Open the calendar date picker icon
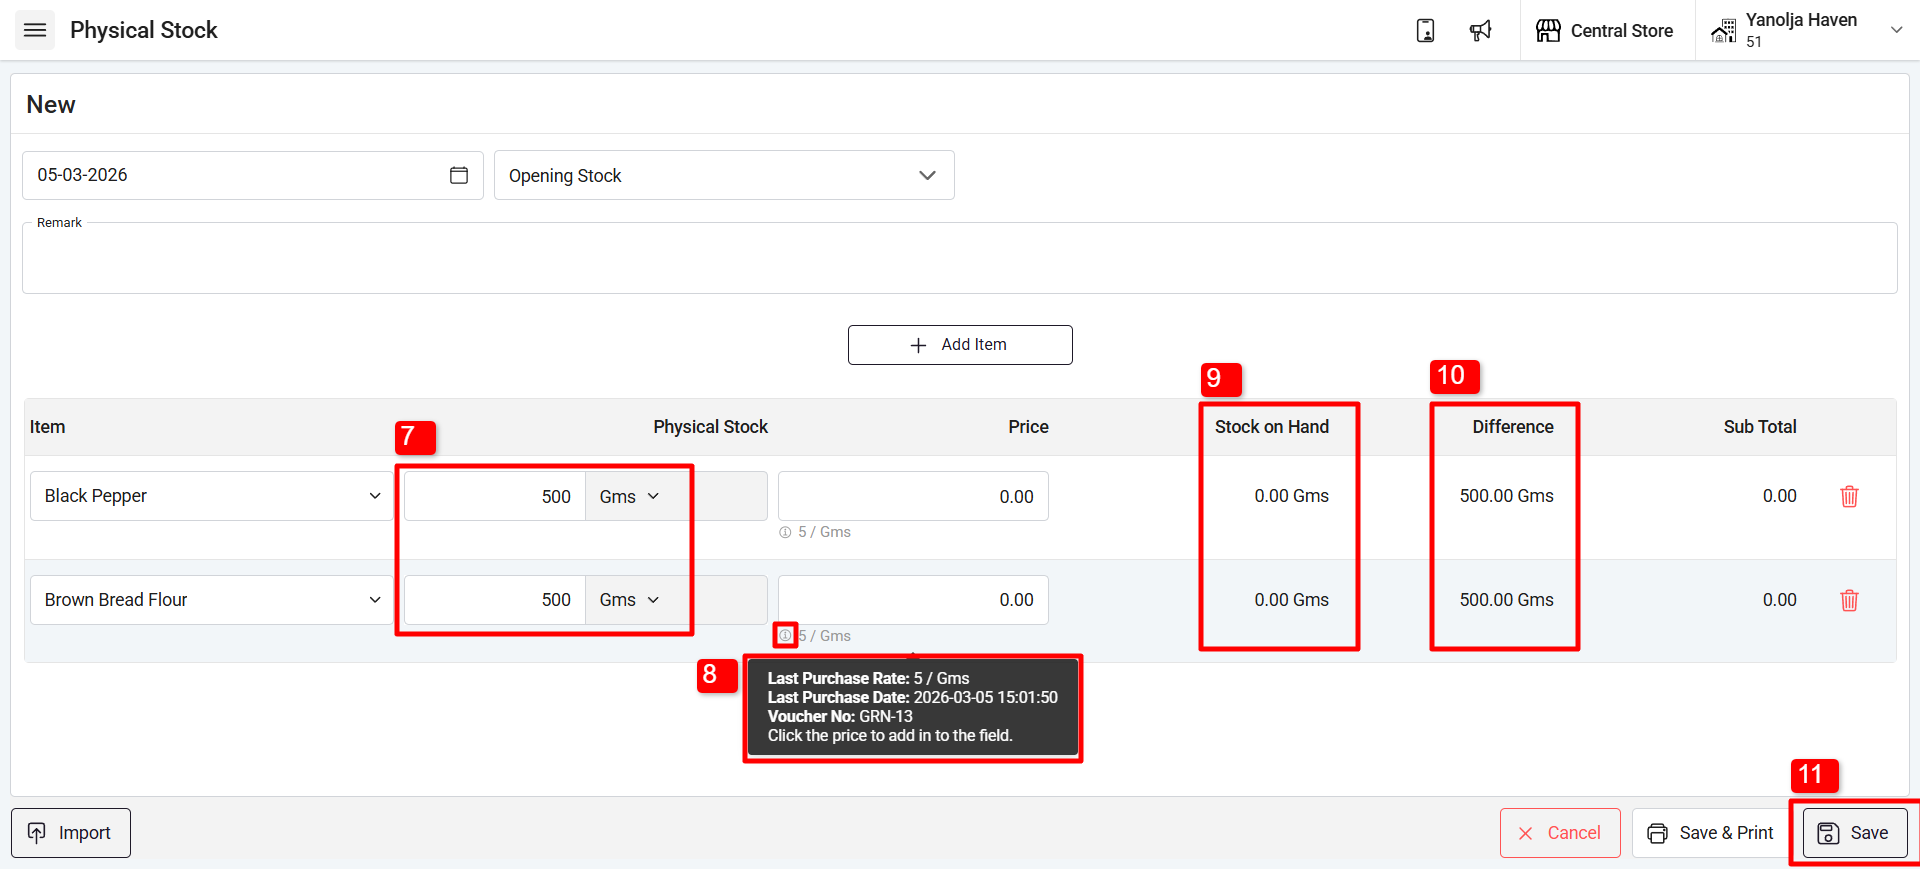Viewport: 1920px width, 869px height. point(459,175)
